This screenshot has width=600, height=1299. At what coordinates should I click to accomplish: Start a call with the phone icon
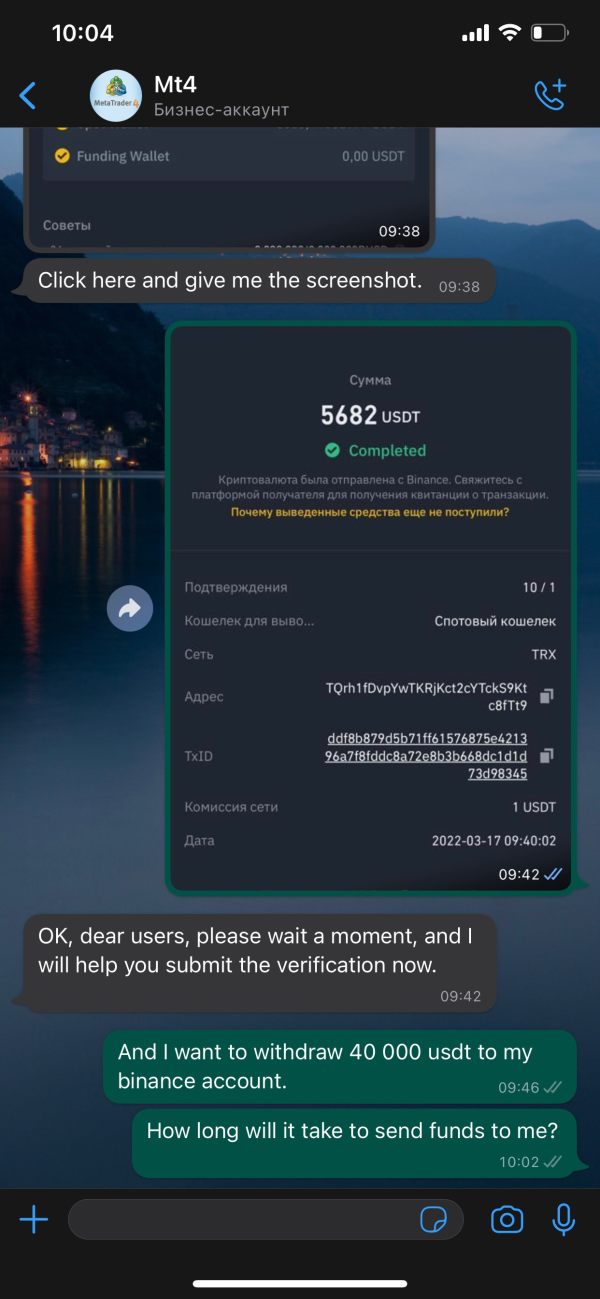pos(550,94)
